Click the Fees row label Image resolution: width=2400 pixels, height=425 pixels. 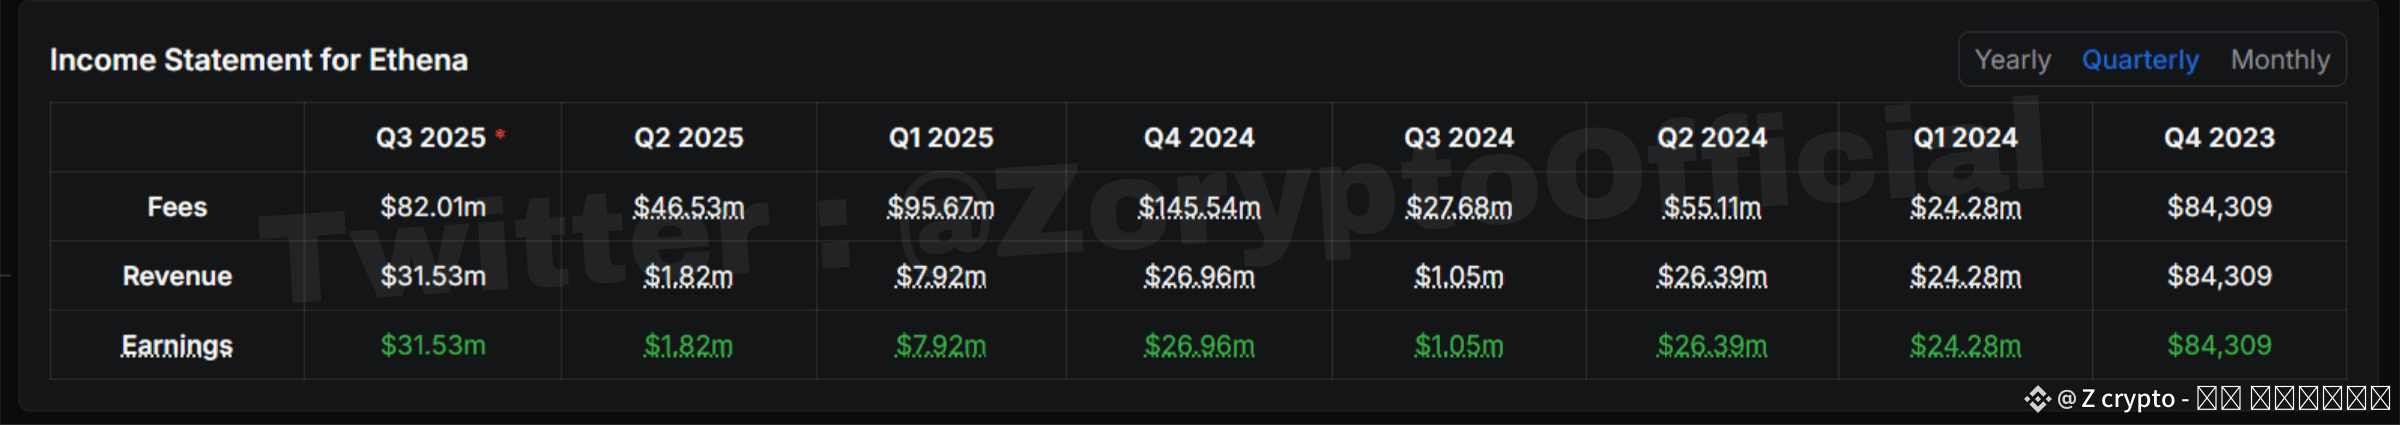pyautogui.click(x=177, y=207)
